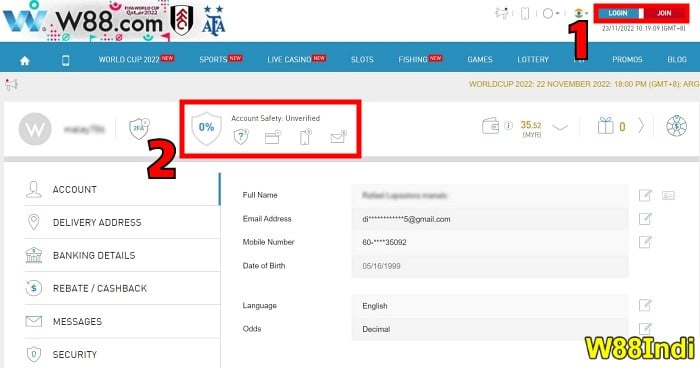700x368 pixels.
Task: Edit the Email Address with pencil icon
Action: tap(645, 219)
